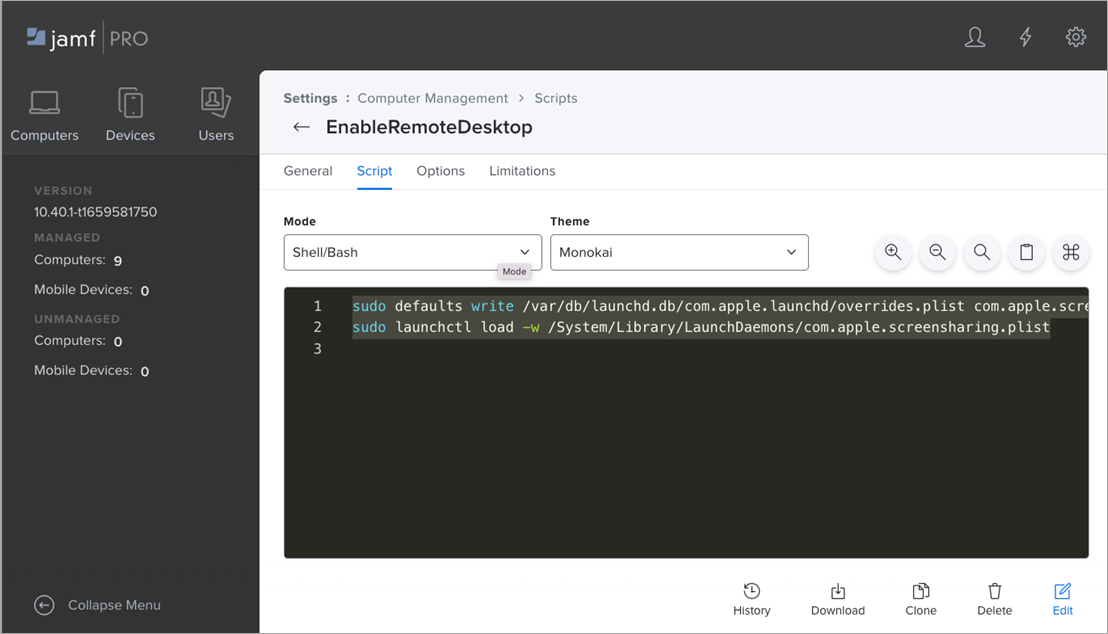The width and height of the screenshot is (1108, 634).
Task: Switch to the Limitations tab
Action: [x=522, y=171]
